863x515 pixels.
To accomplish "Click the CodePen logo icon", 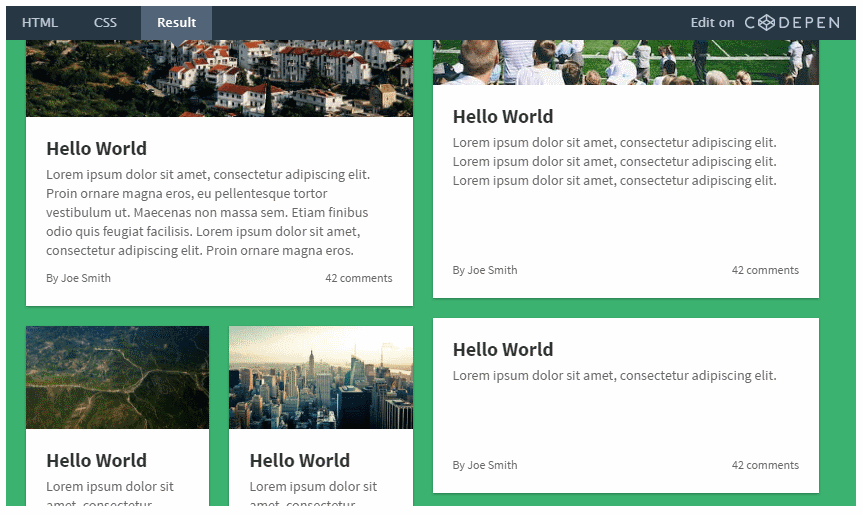I will (766, 23).
